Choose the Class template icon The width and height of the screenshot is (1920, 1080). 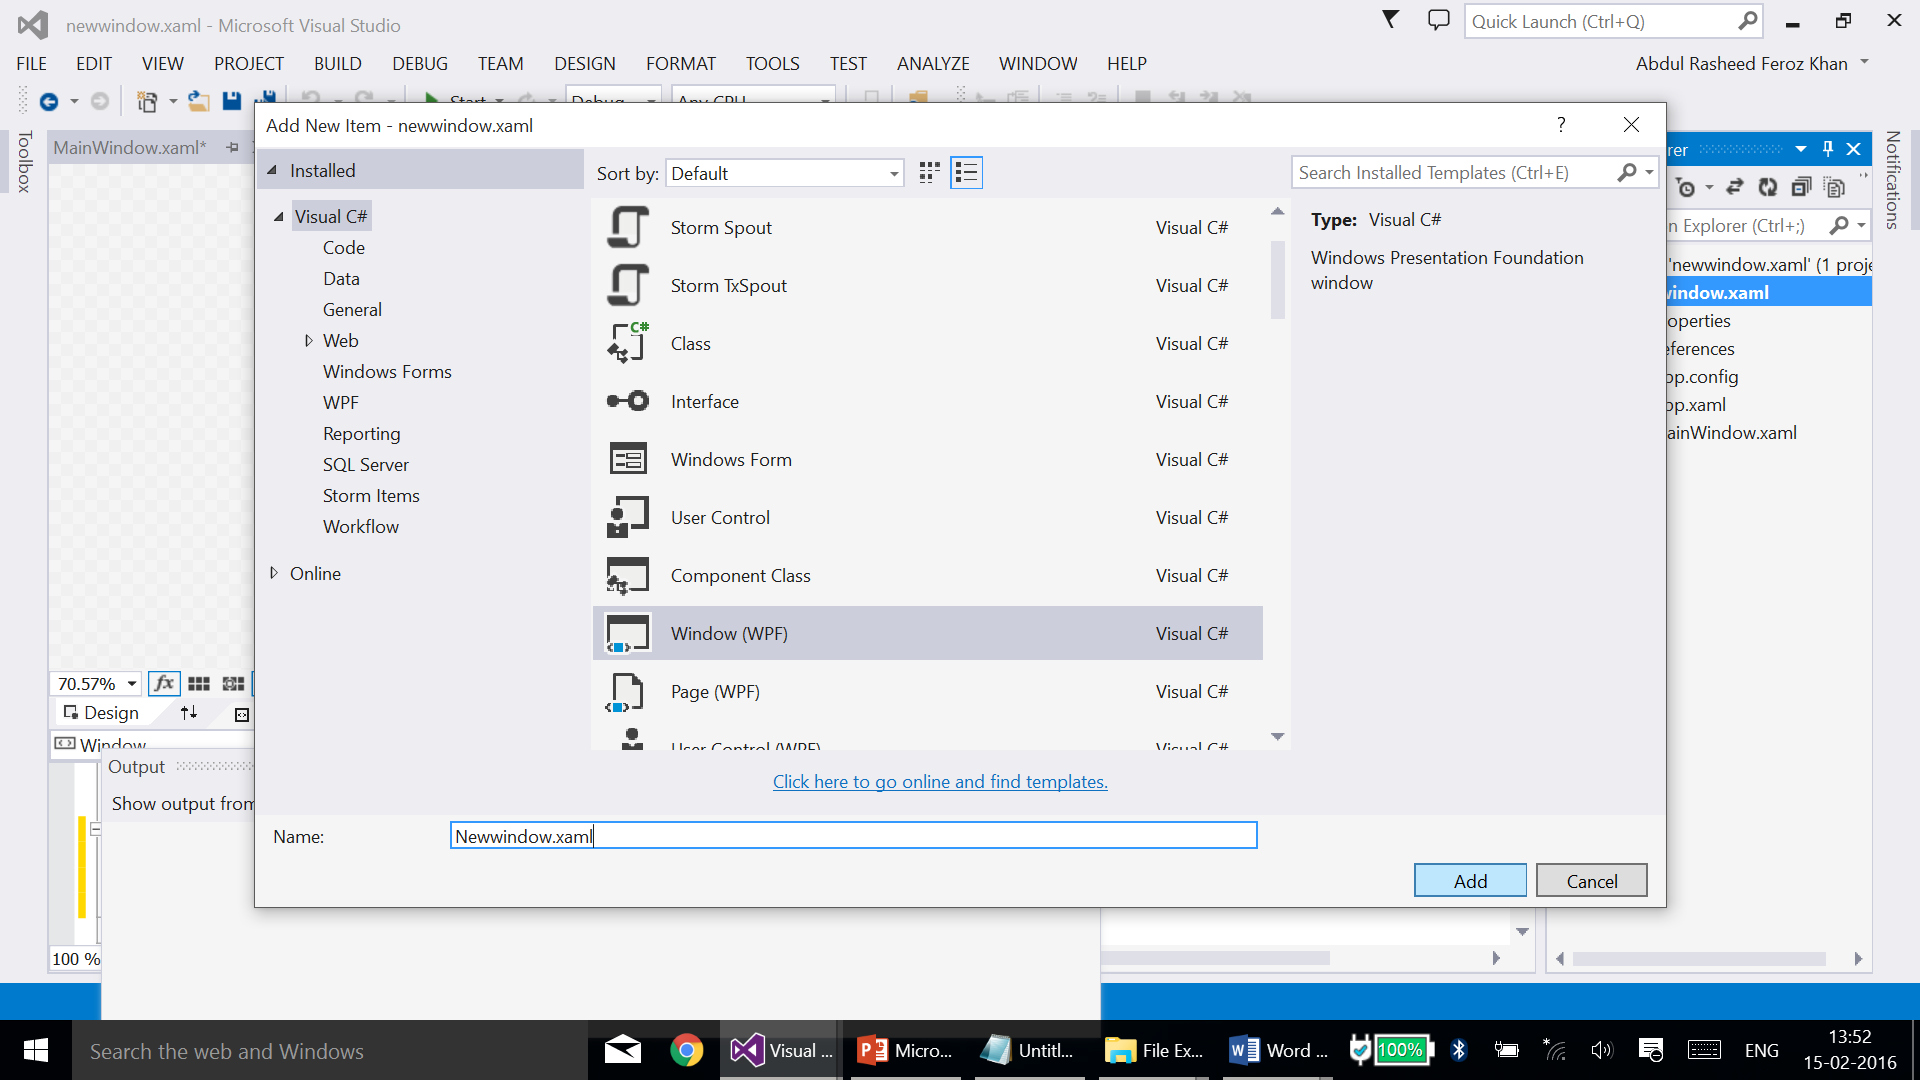coord(628,344)
